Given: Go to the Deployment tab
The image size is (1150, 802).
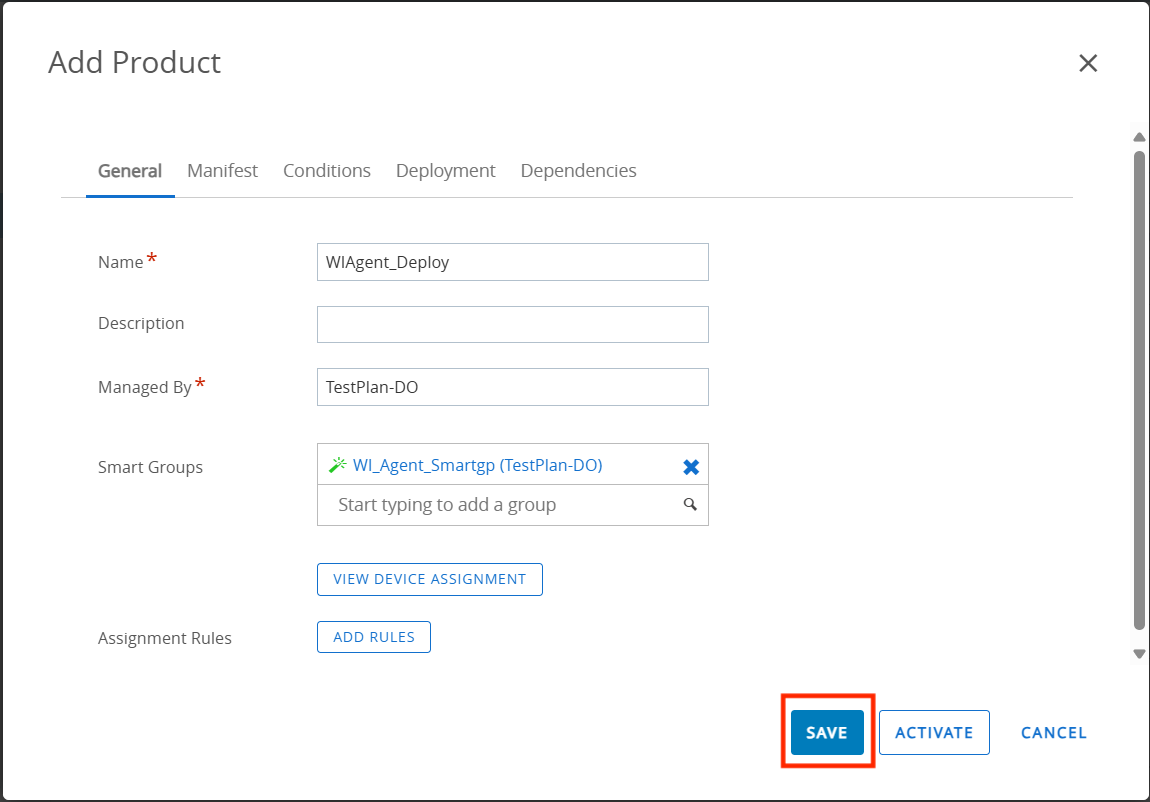Looking at the screenshot, I should 445,171.
